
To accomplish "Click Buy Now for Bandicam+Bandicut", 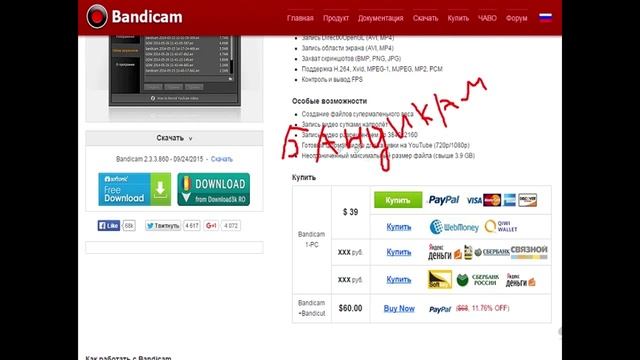I will (x=399, y=309).
